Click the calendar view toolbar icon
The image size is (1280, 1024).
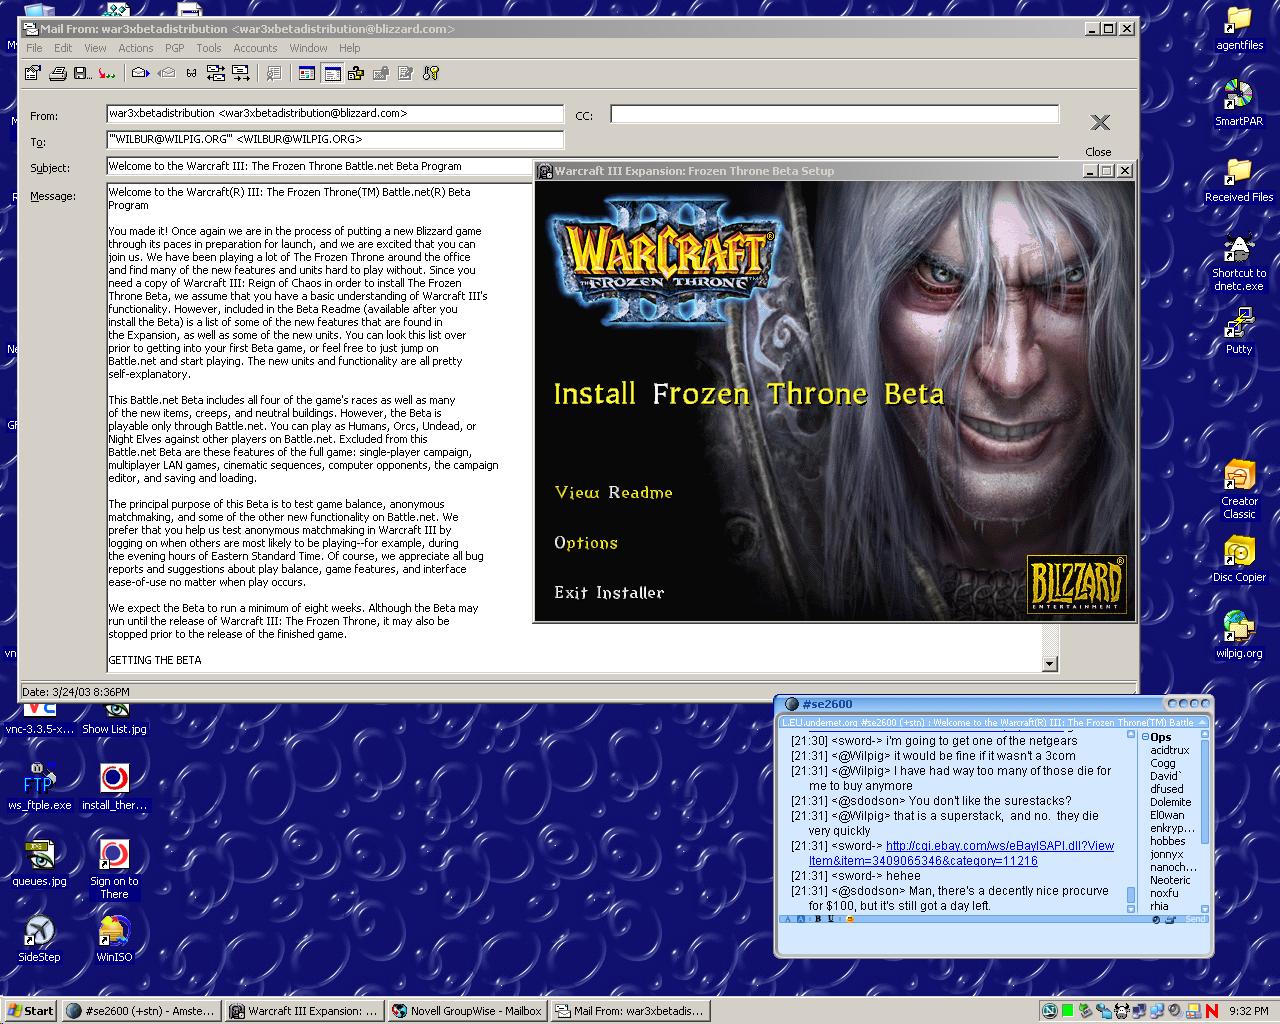[x=307, y=73]
